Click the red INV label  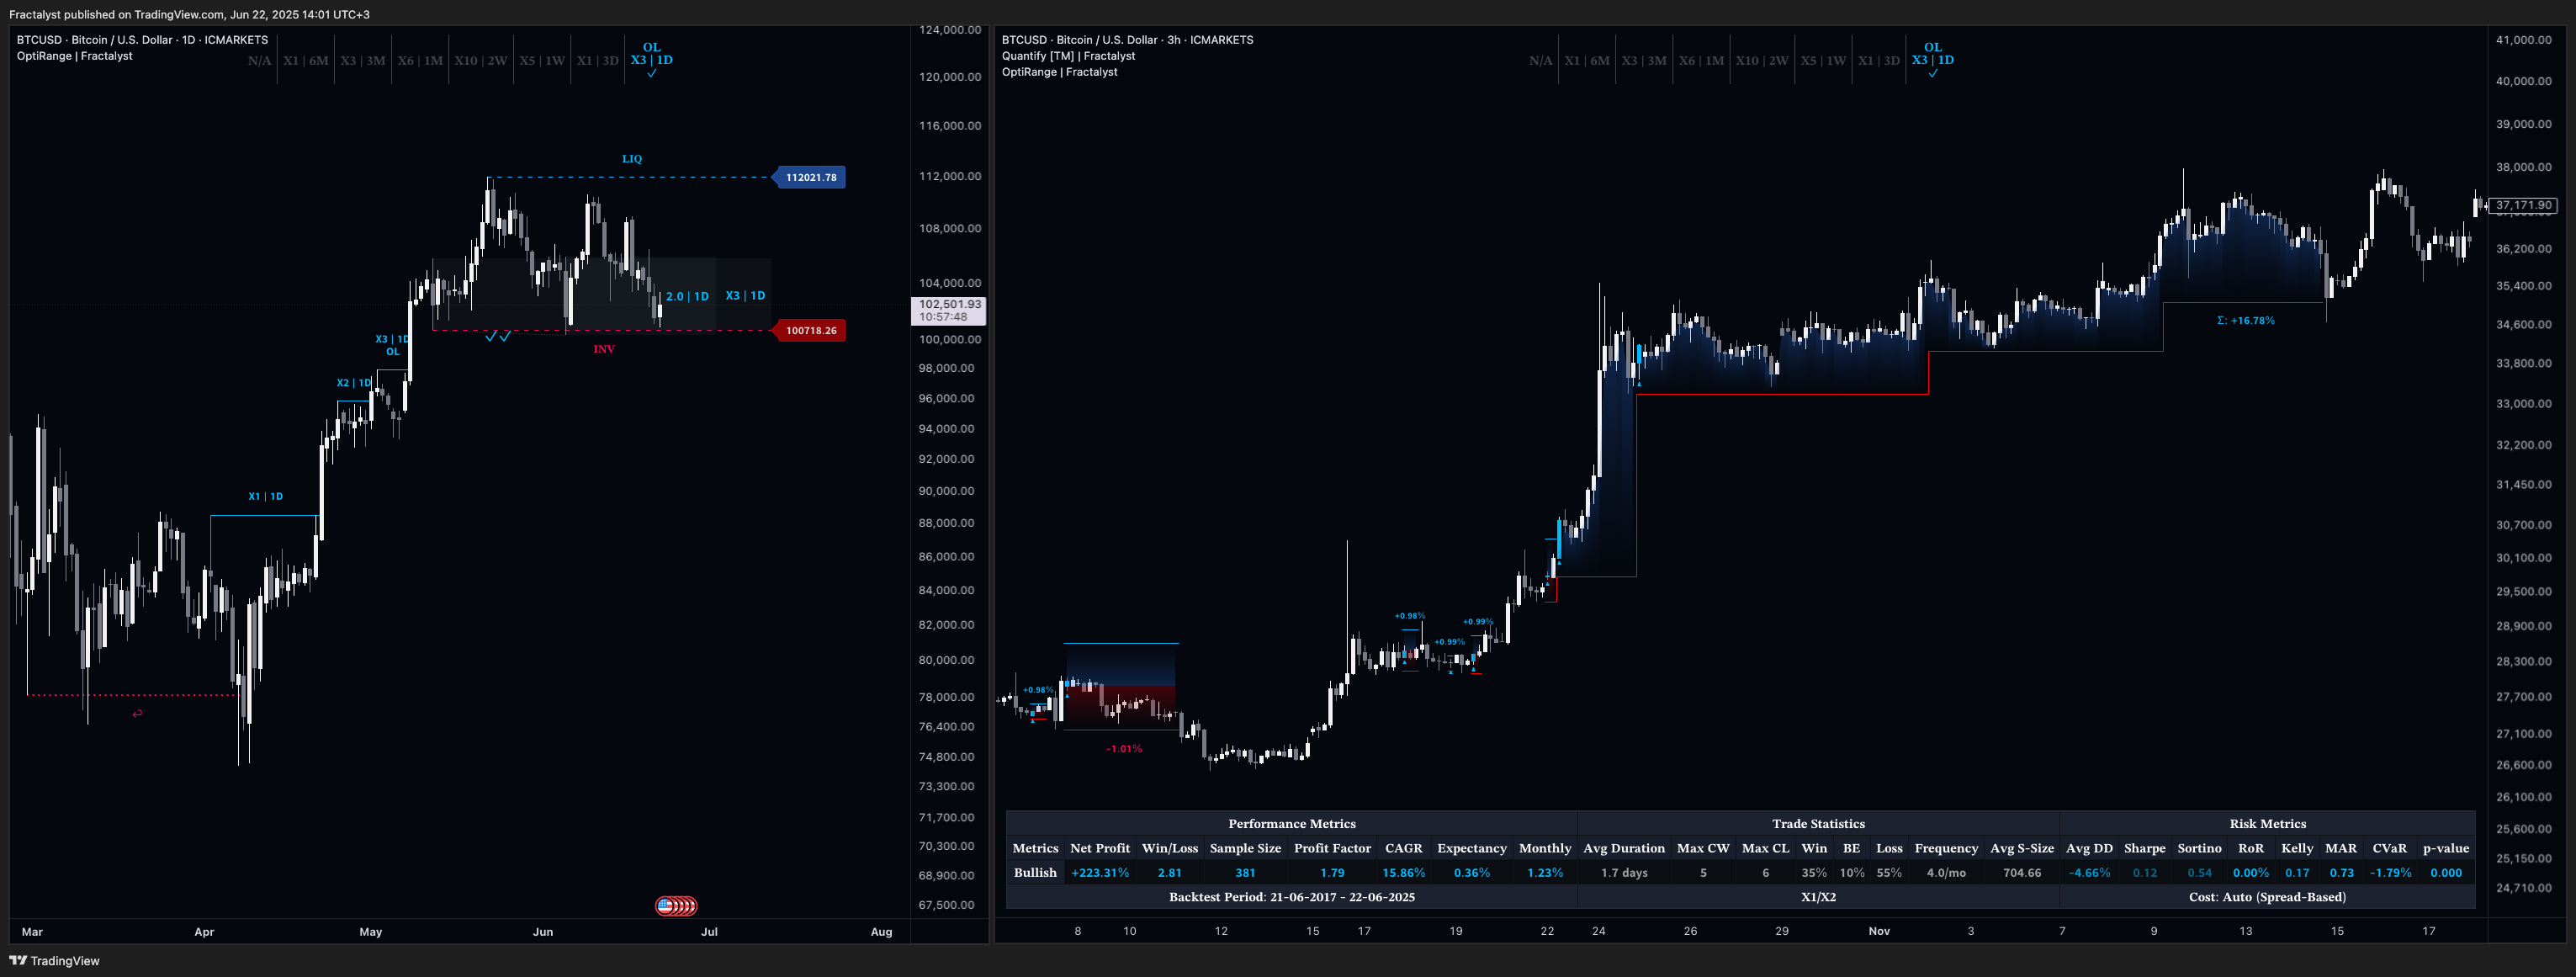point(604,349)
